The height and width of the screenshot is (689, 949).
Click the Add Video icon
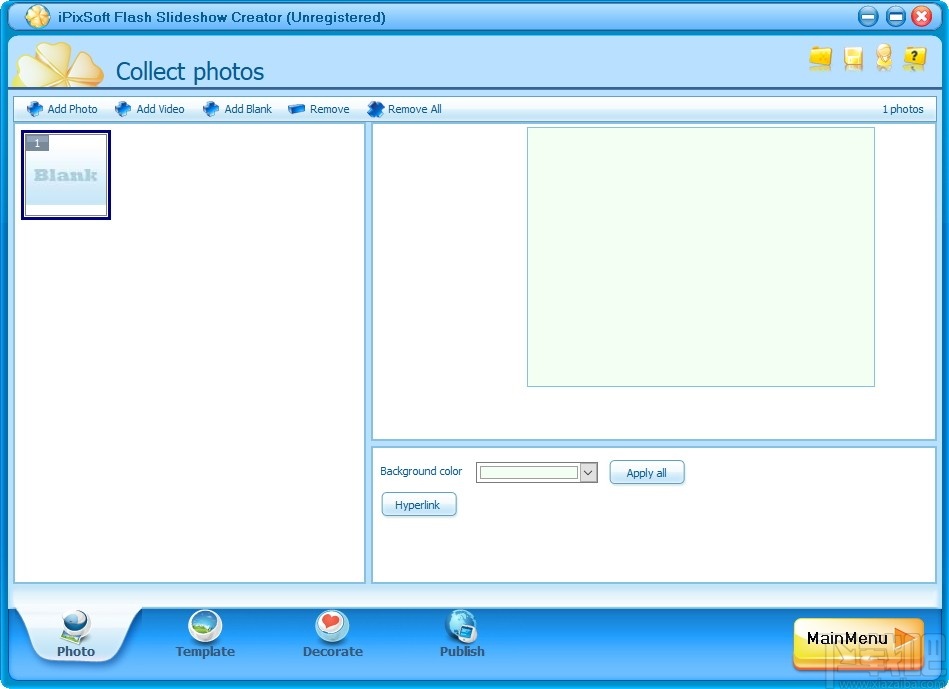[x=123, y=109]
